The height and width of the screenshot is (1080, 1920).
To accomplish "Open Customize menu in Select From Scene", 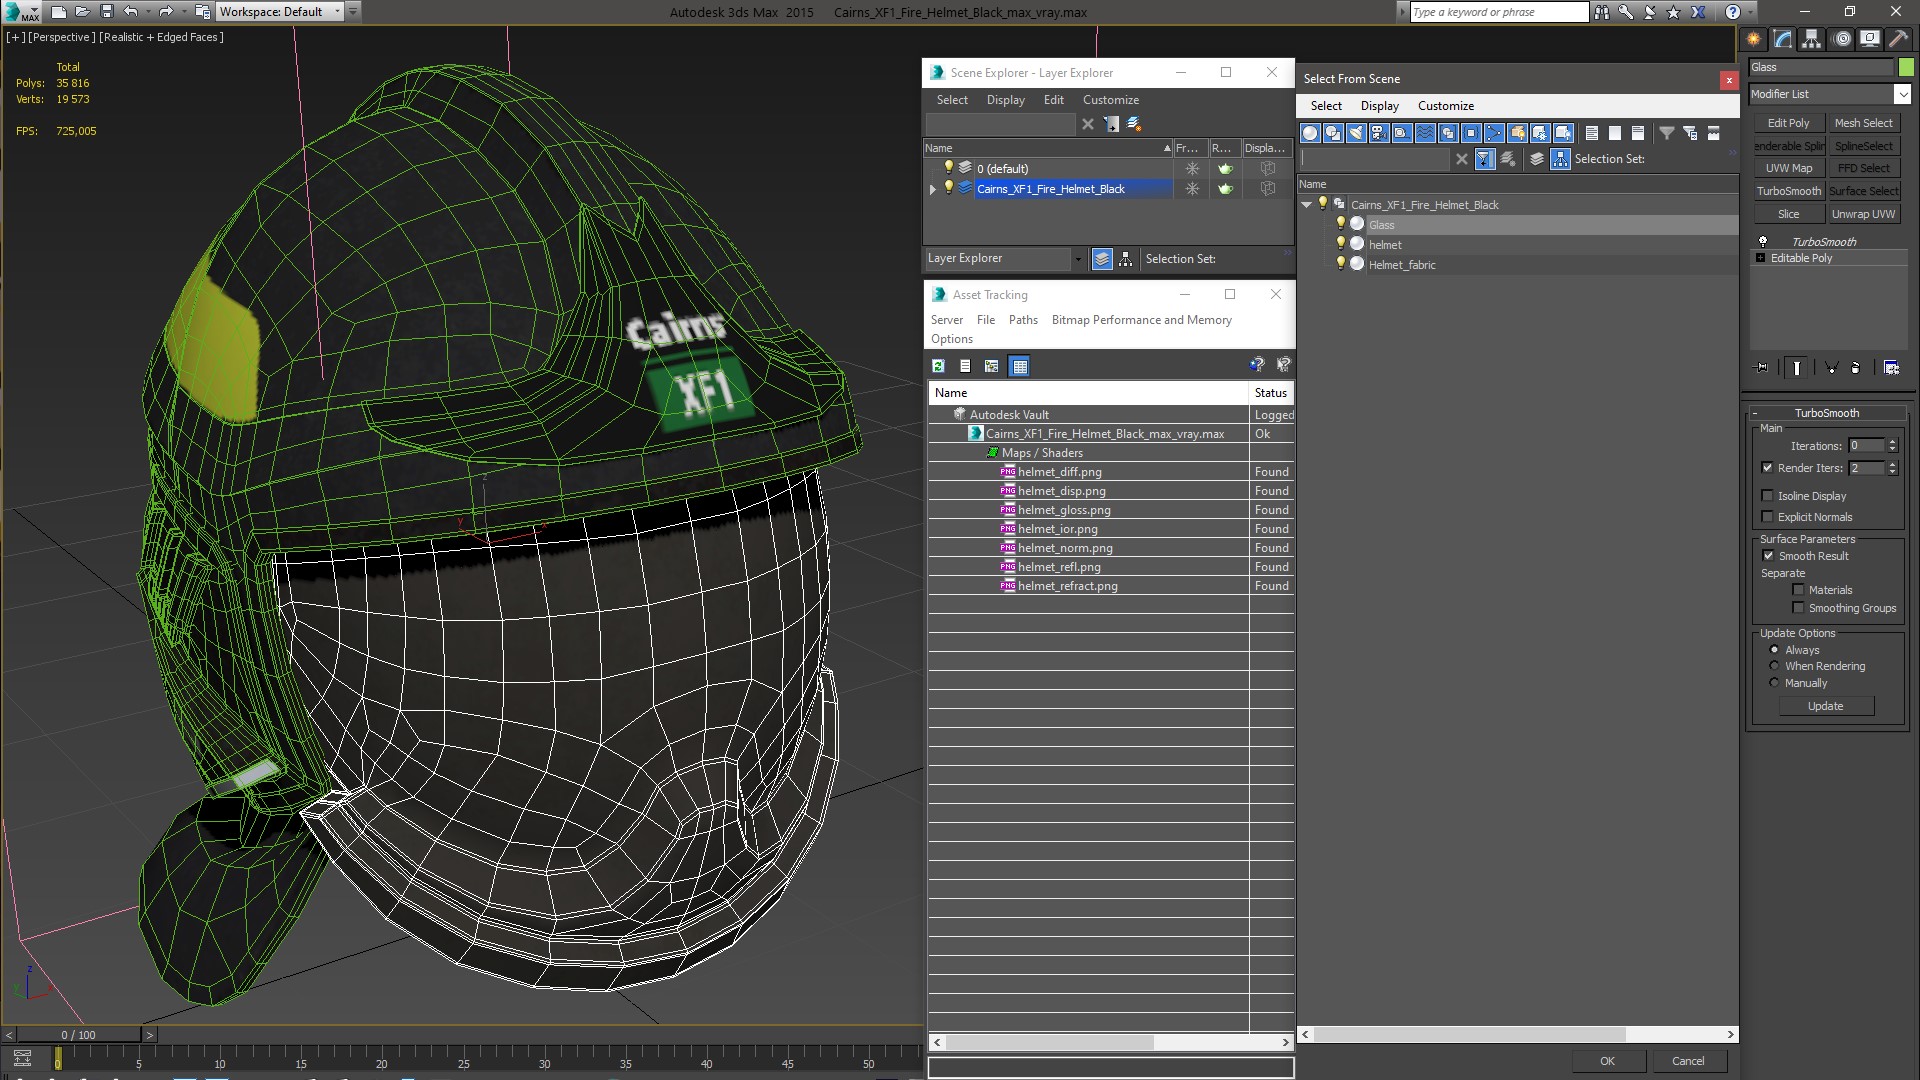I will [x=1445, y=106].
